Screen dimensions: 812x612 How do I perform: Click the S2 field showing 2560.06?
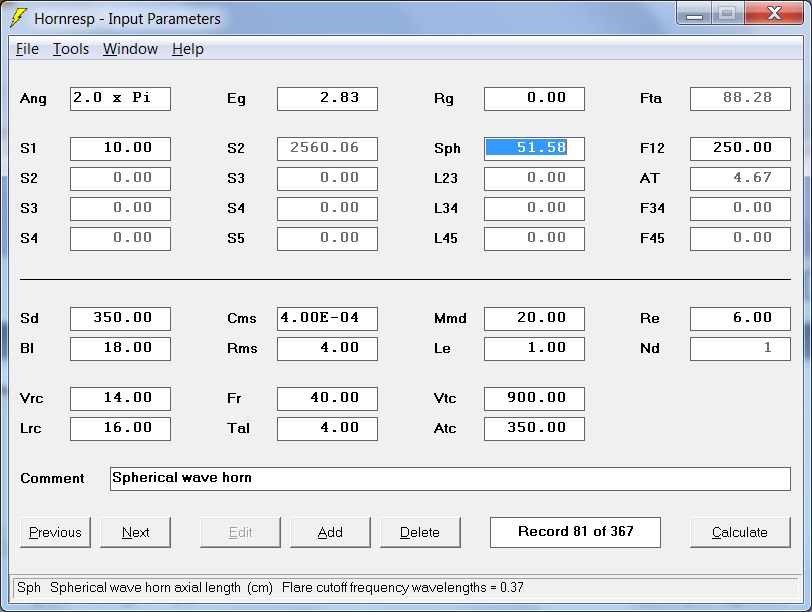click(x=327, y=149)
